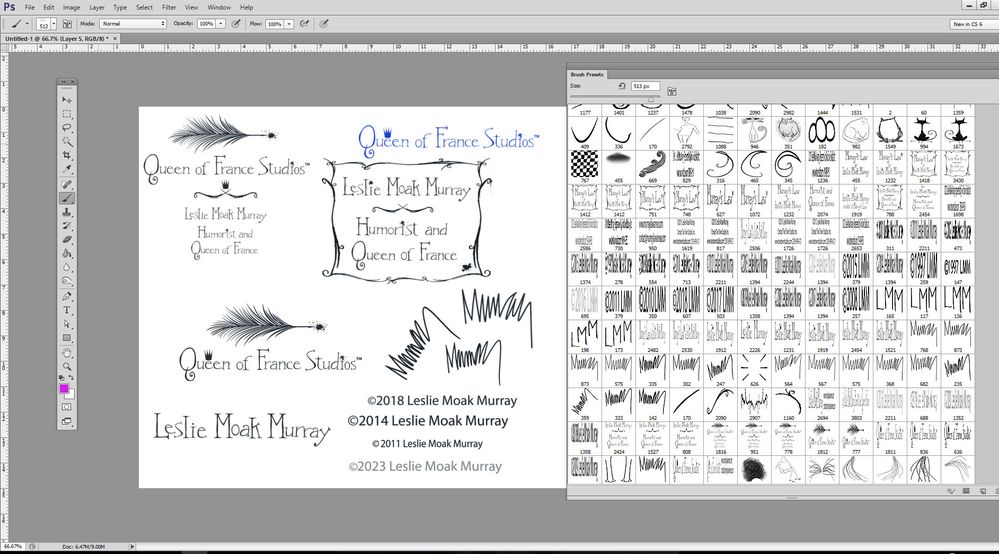Switch to the Brush Presets tab

pos(587,75)
